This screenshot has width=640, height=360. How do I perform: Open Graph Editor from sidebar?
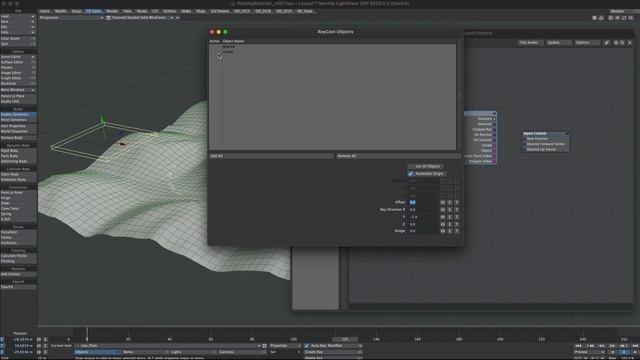(x=18, y=78)
